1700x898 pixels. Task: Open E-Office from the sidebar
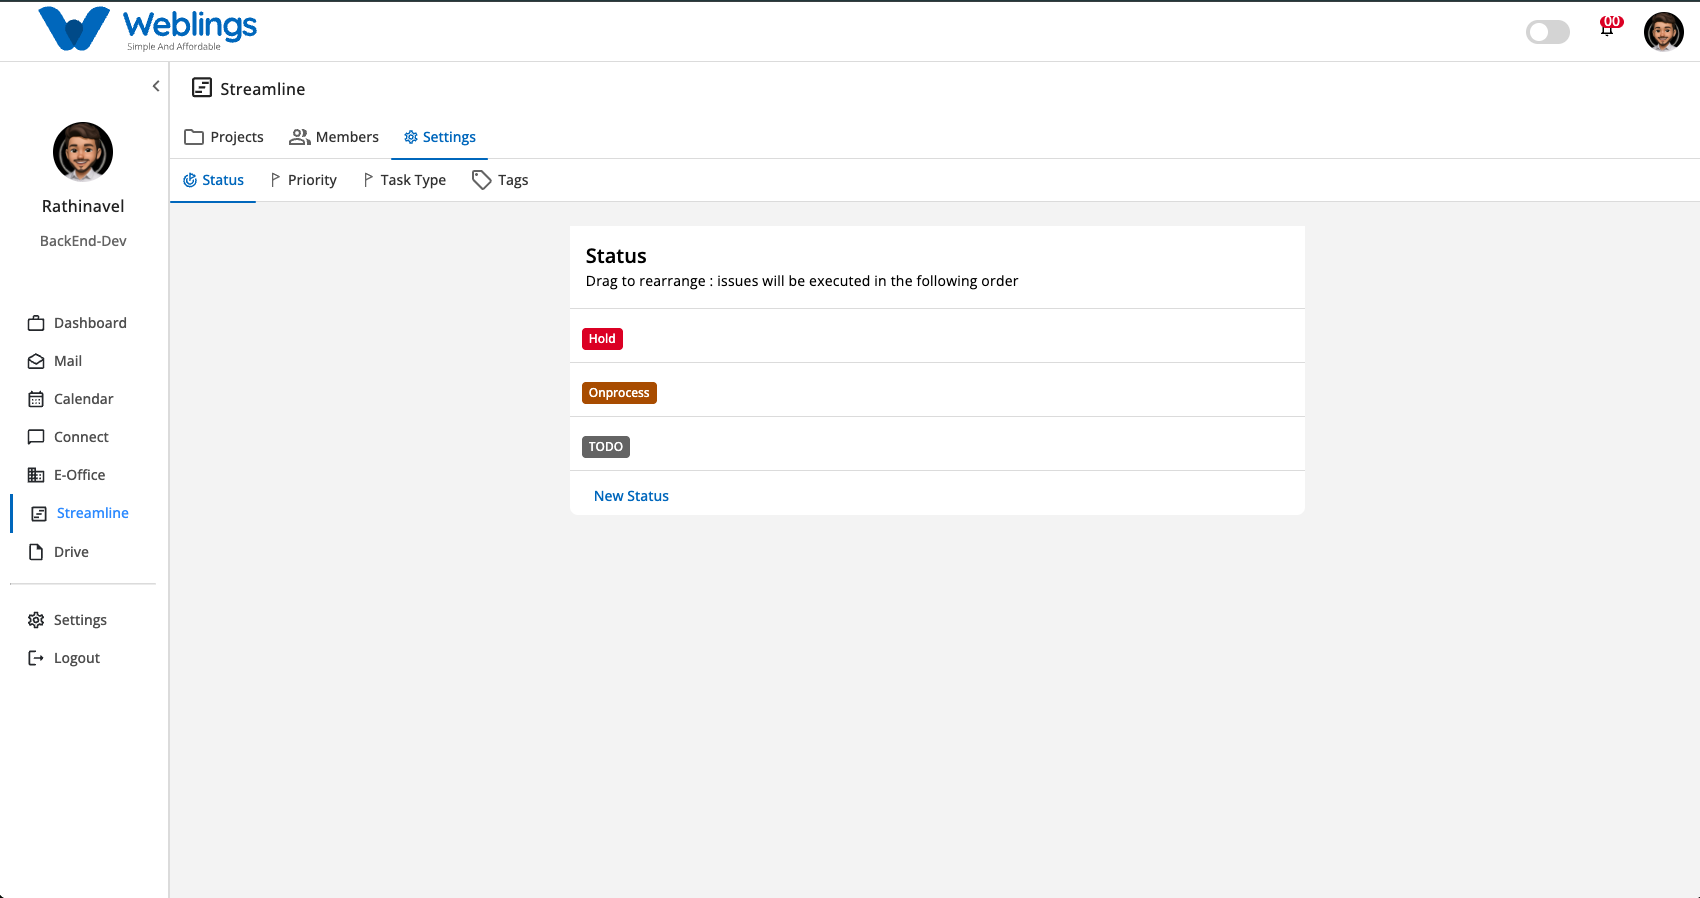(80, 475)
